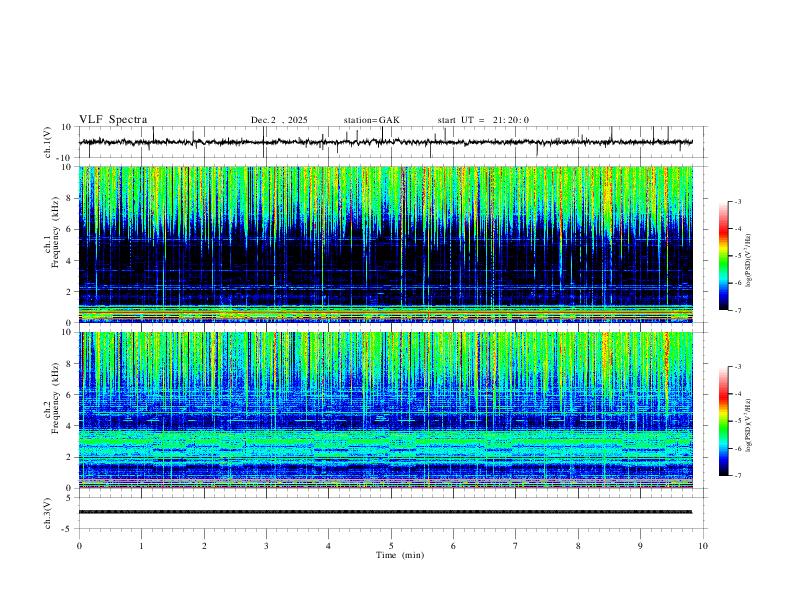Viewport: 792px width, 612px height.
Task: Select the "Dec.2 , 2025" date text
Action: pos(279,120)
